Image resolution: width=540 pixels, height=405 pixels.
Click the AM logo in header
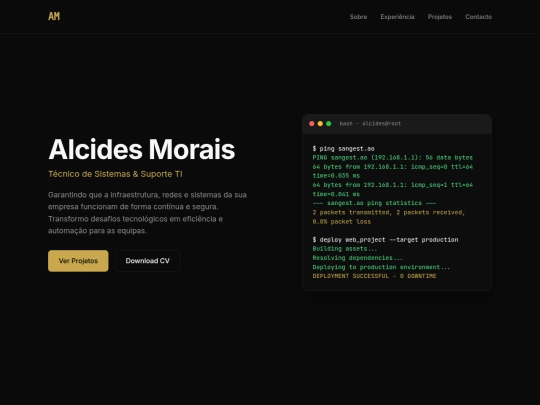[54, 16]
